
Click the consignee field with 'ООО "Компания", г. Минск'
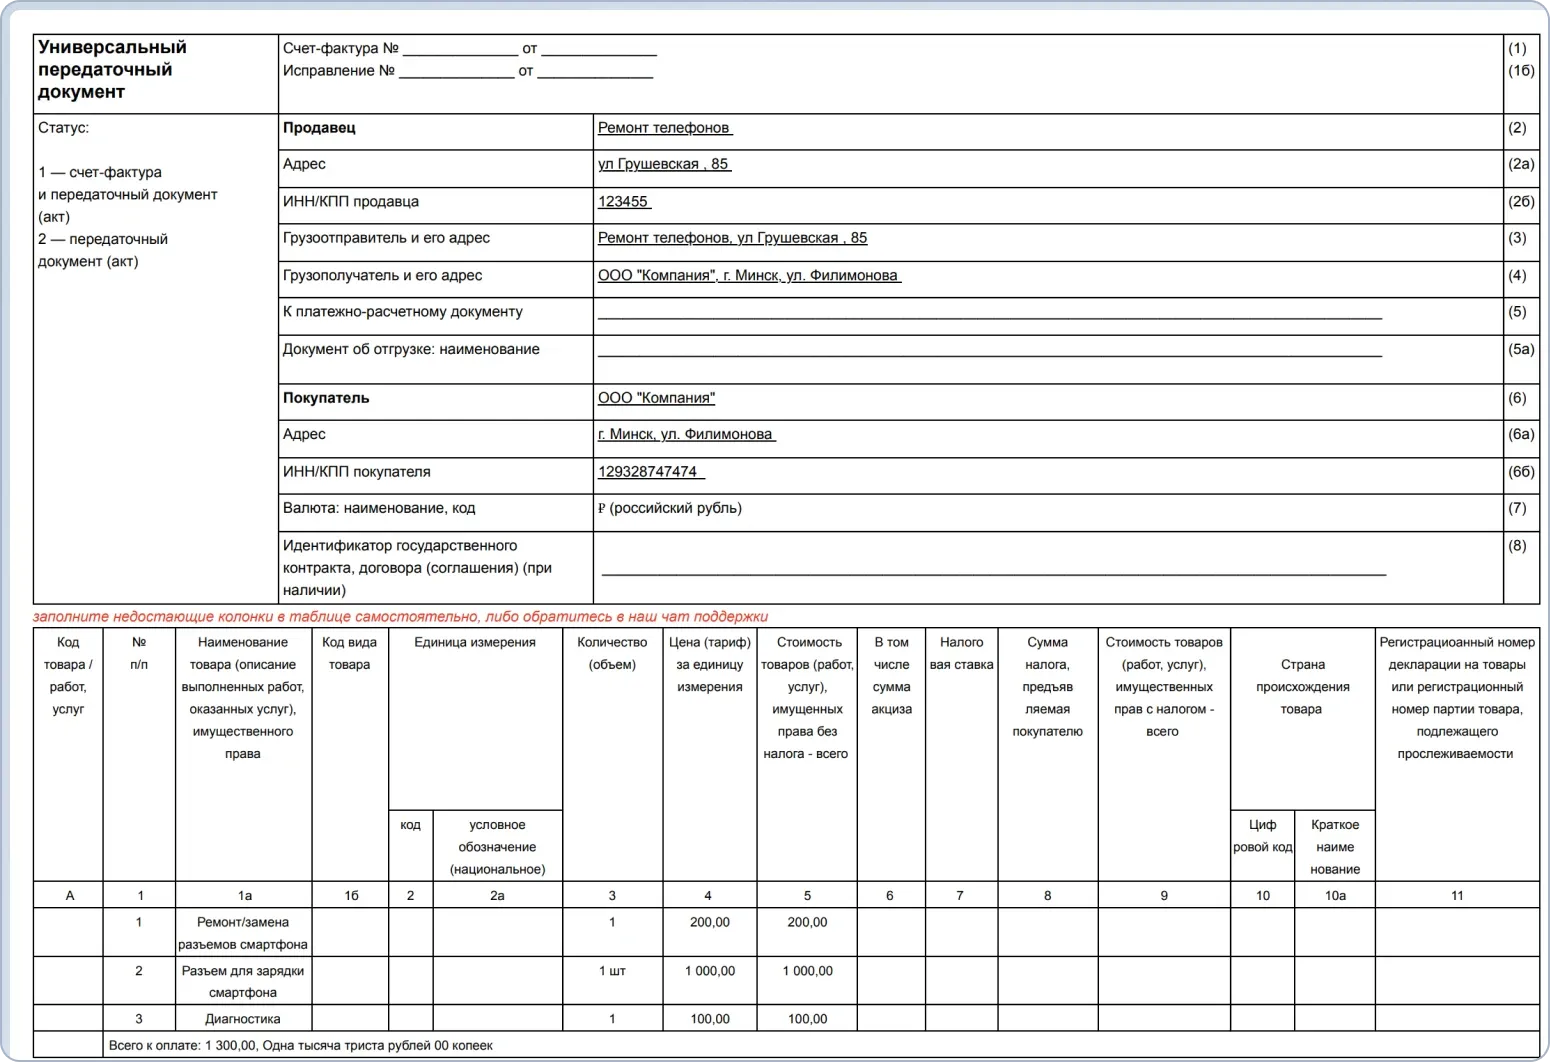749,276
